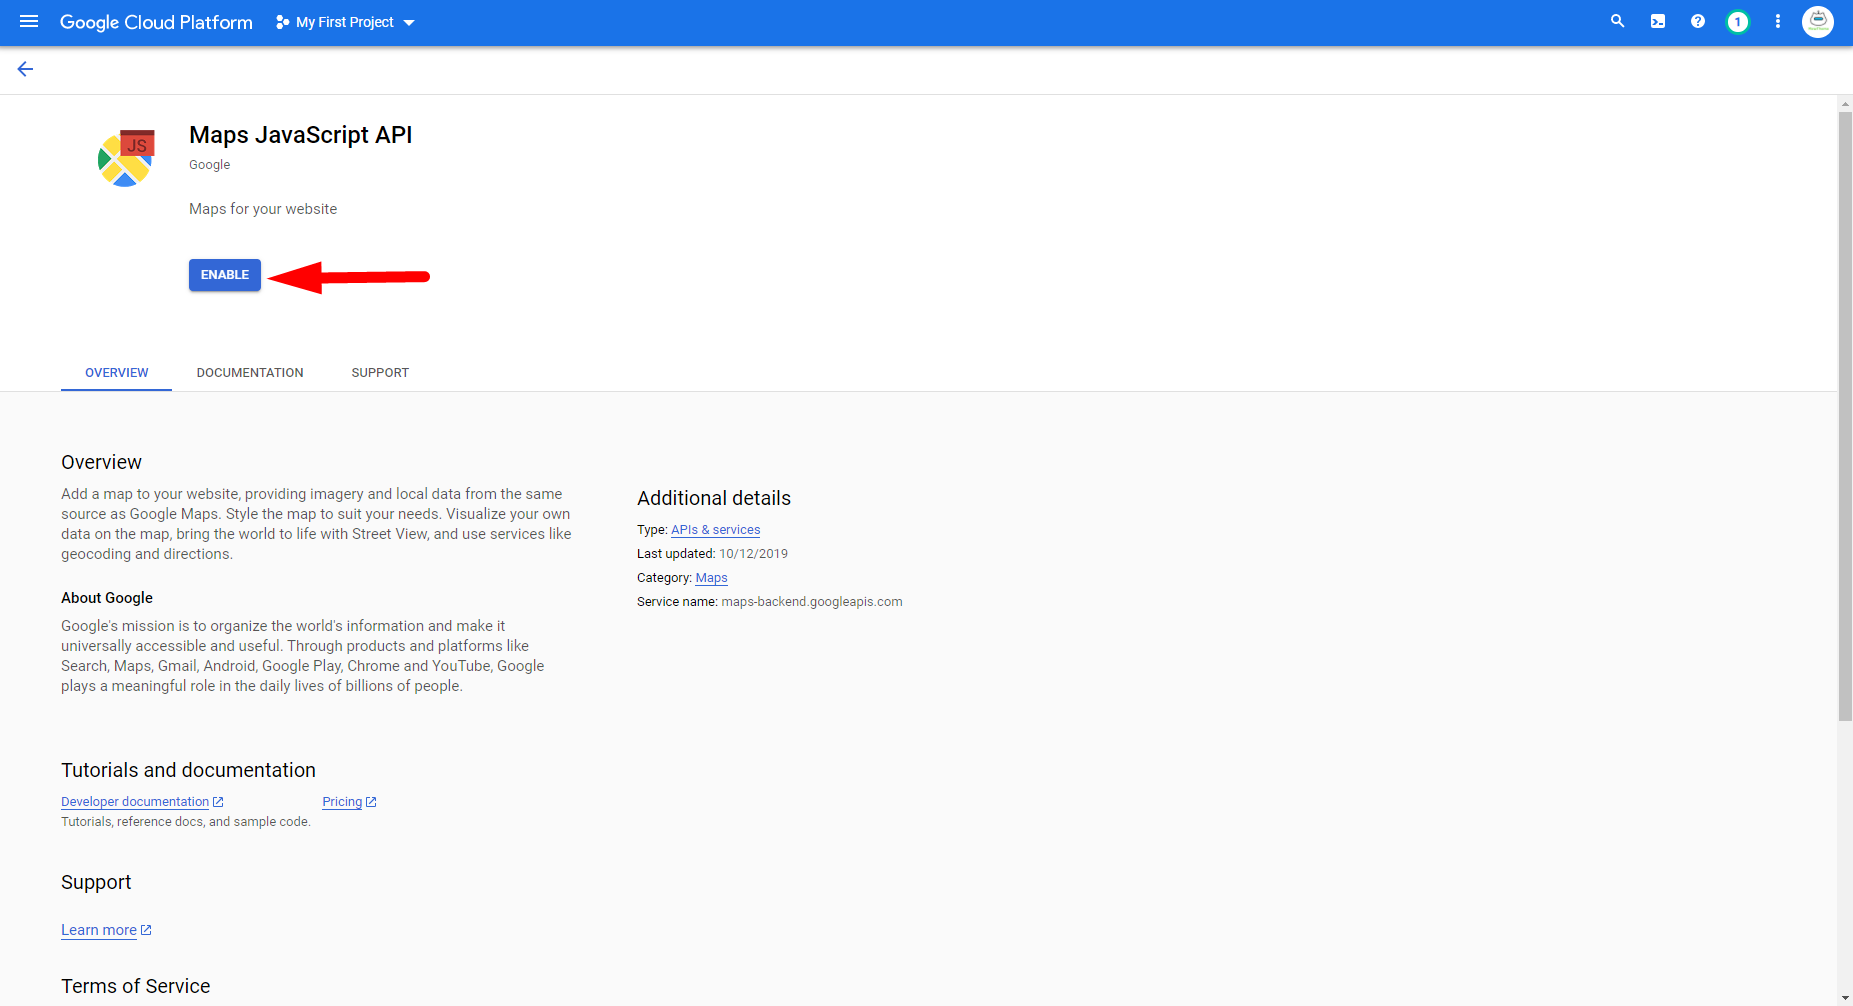Click the Tutorials and documentation heading
This screenshot has width=1853, height=1006.
[188, 770]
